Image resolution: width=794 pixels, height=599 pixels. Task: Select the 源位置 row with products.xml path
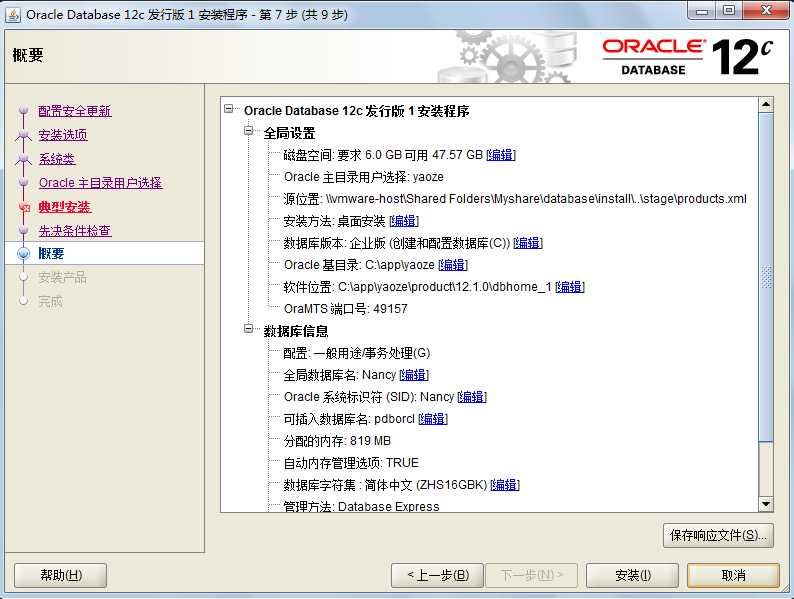tap(515, 199)
